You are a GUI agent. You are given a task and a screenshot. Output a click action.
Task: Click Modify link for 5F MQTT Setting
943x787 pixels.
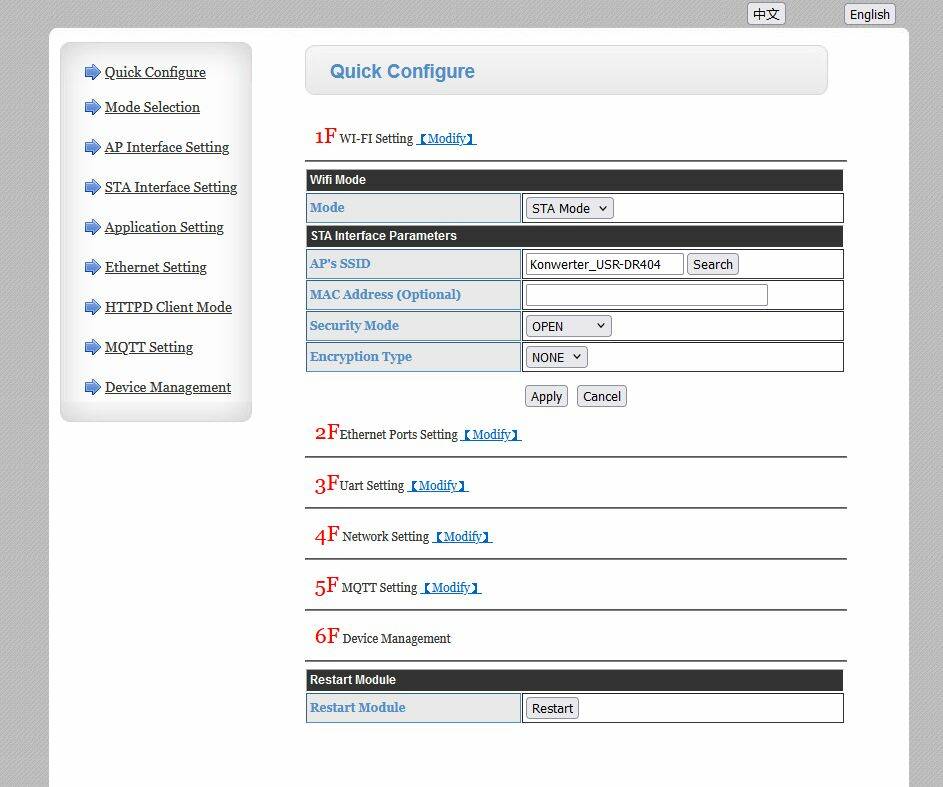click(x=451, y=588)
